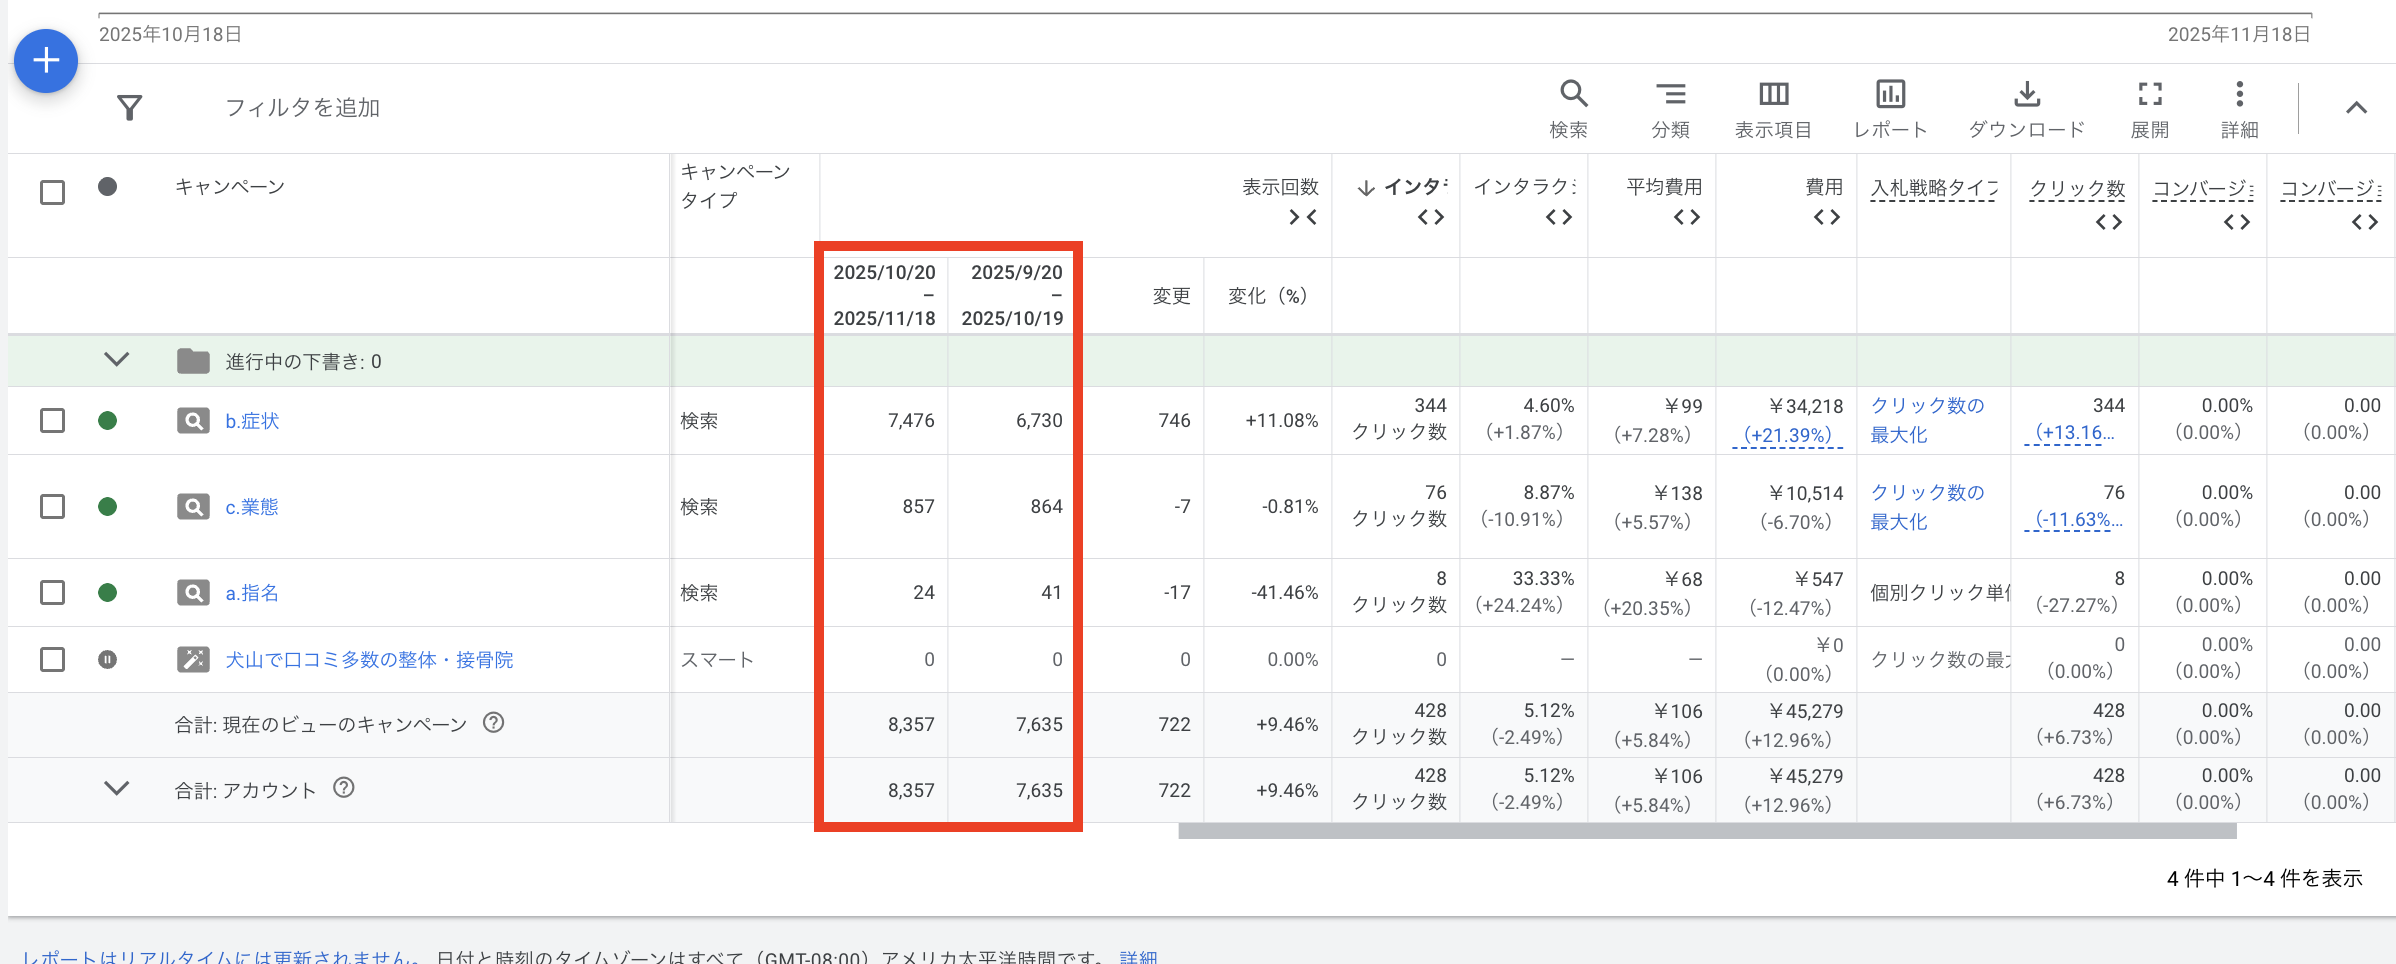Open the 表示項目 columns editor
The height and width of the screenshot is (964, 2396).
[1773, 108]
